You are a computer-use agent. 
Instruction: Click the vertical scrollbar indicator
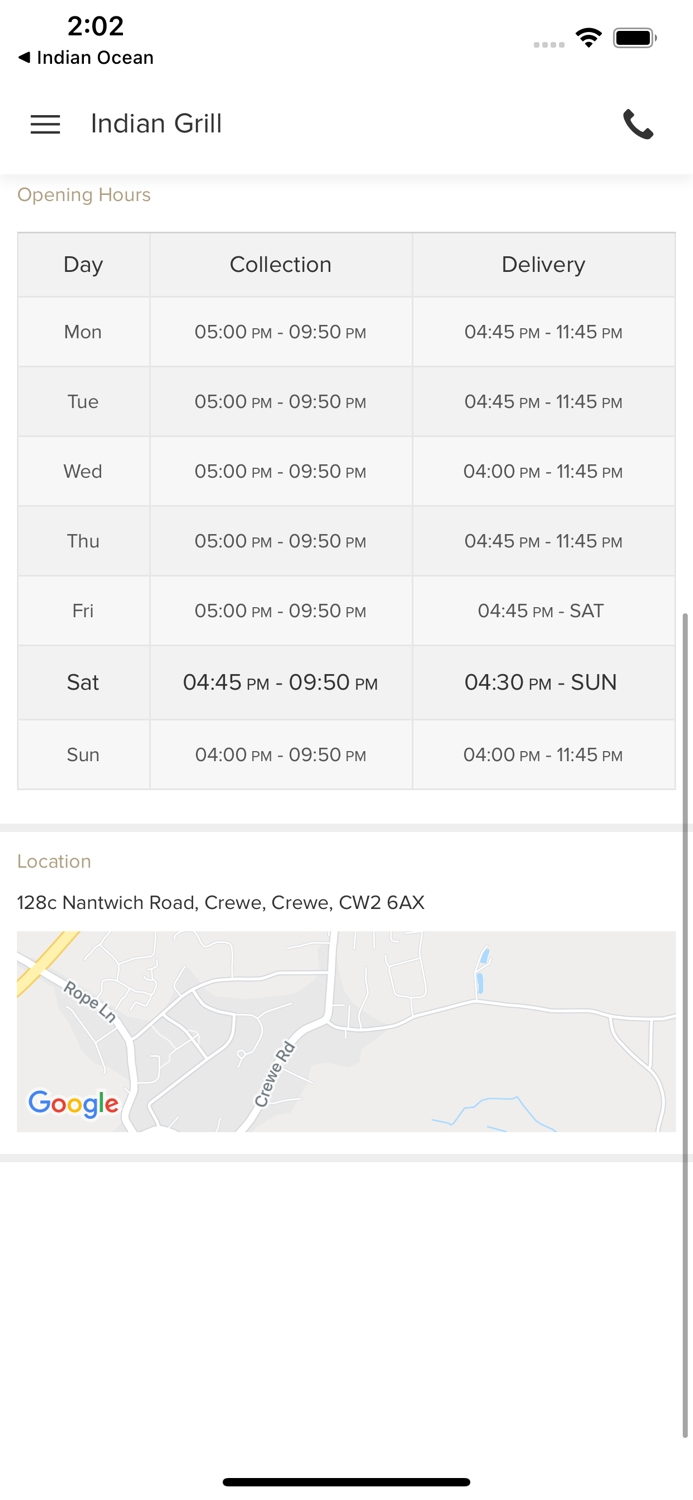pos(685,1020)
